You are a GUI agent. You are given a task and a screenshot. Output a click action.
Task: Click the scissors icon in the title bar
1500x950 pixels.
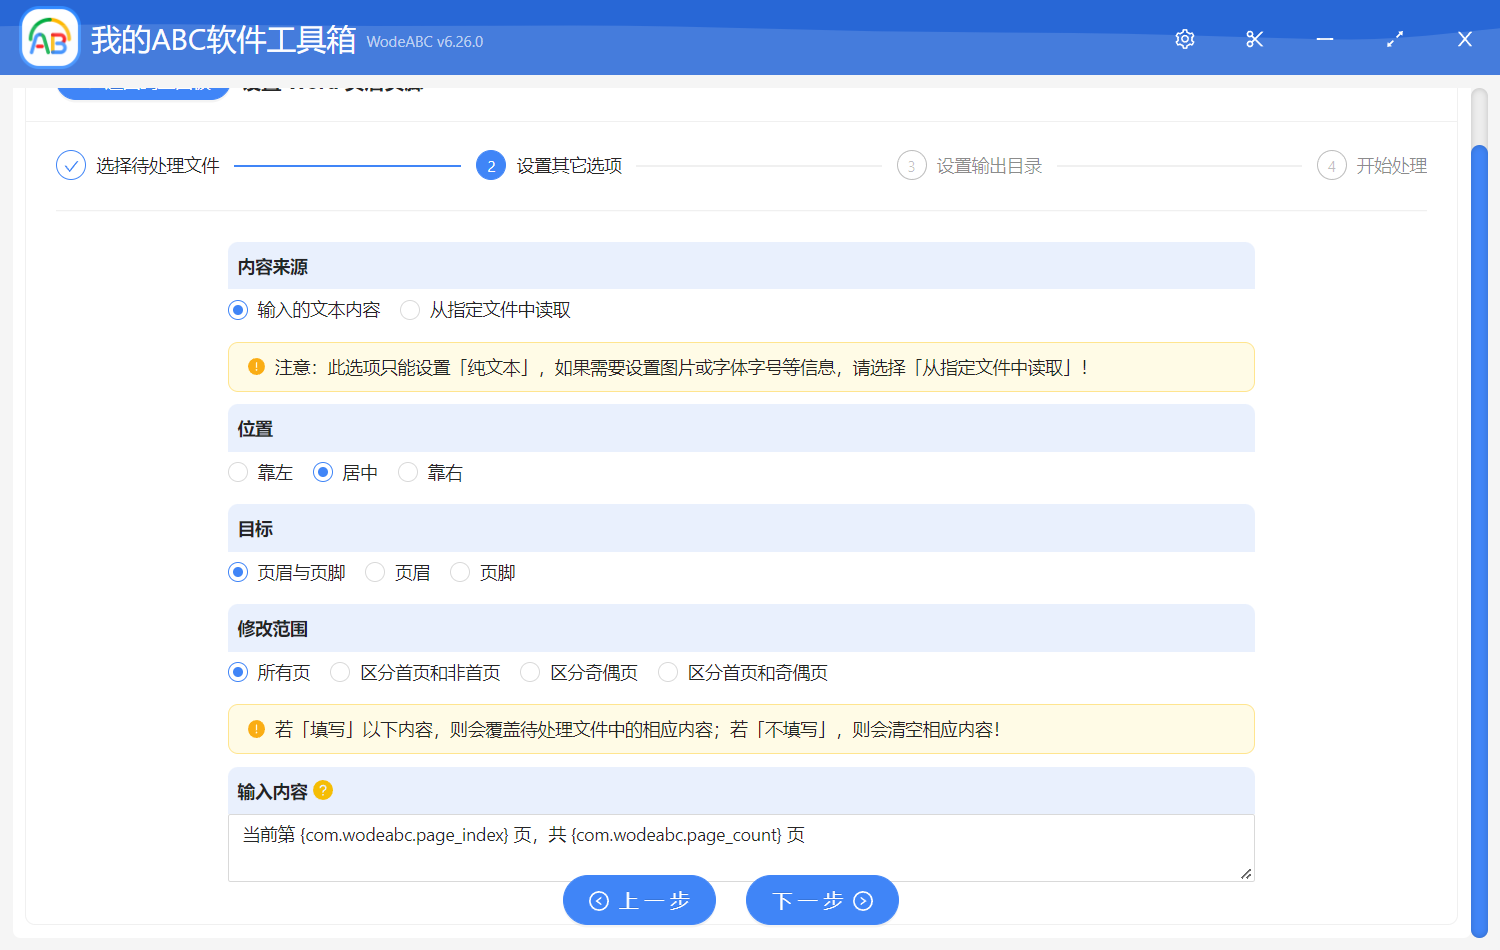1254,38
